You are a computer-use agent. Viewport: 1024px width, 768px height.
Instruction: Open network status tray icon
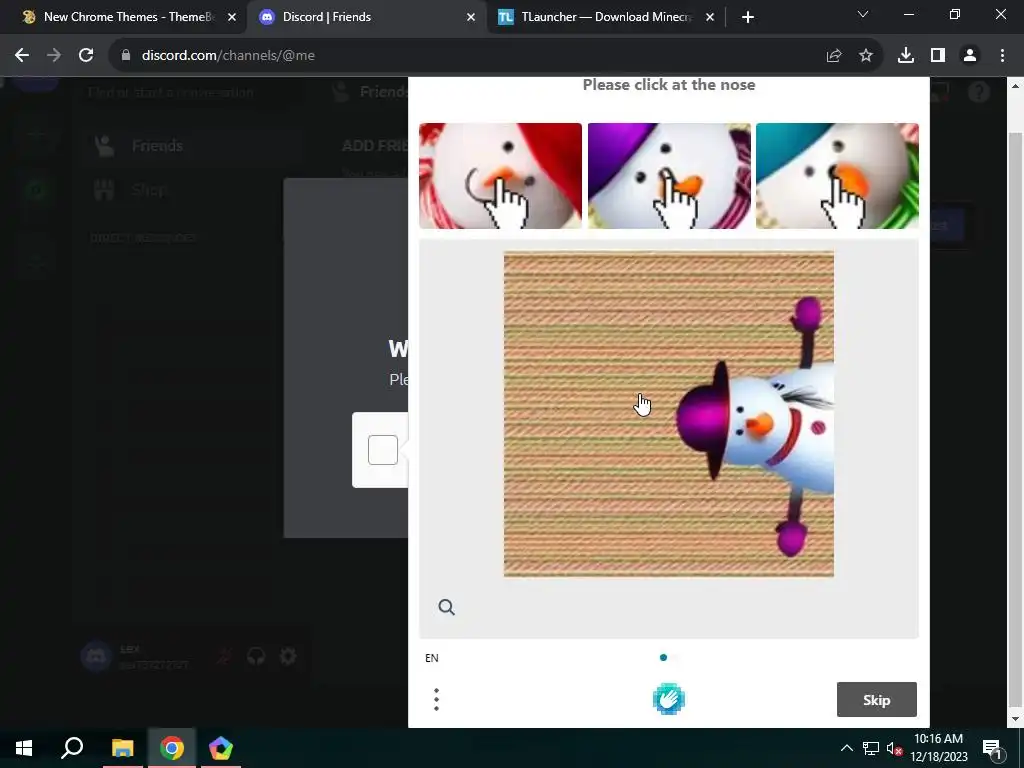tap(871, 748)
